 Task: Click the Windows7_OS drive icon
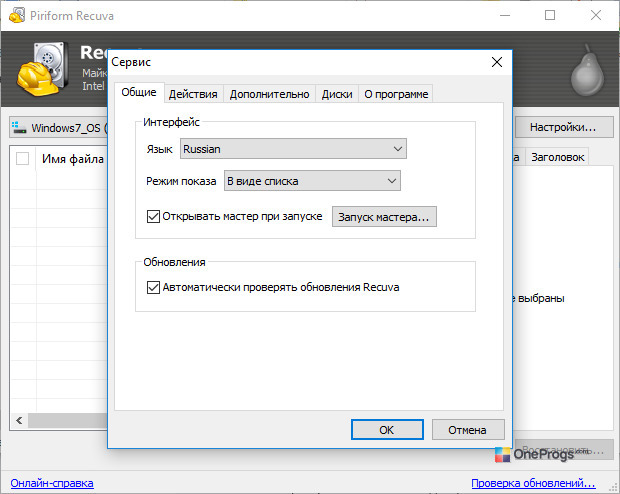coord(19,127)
